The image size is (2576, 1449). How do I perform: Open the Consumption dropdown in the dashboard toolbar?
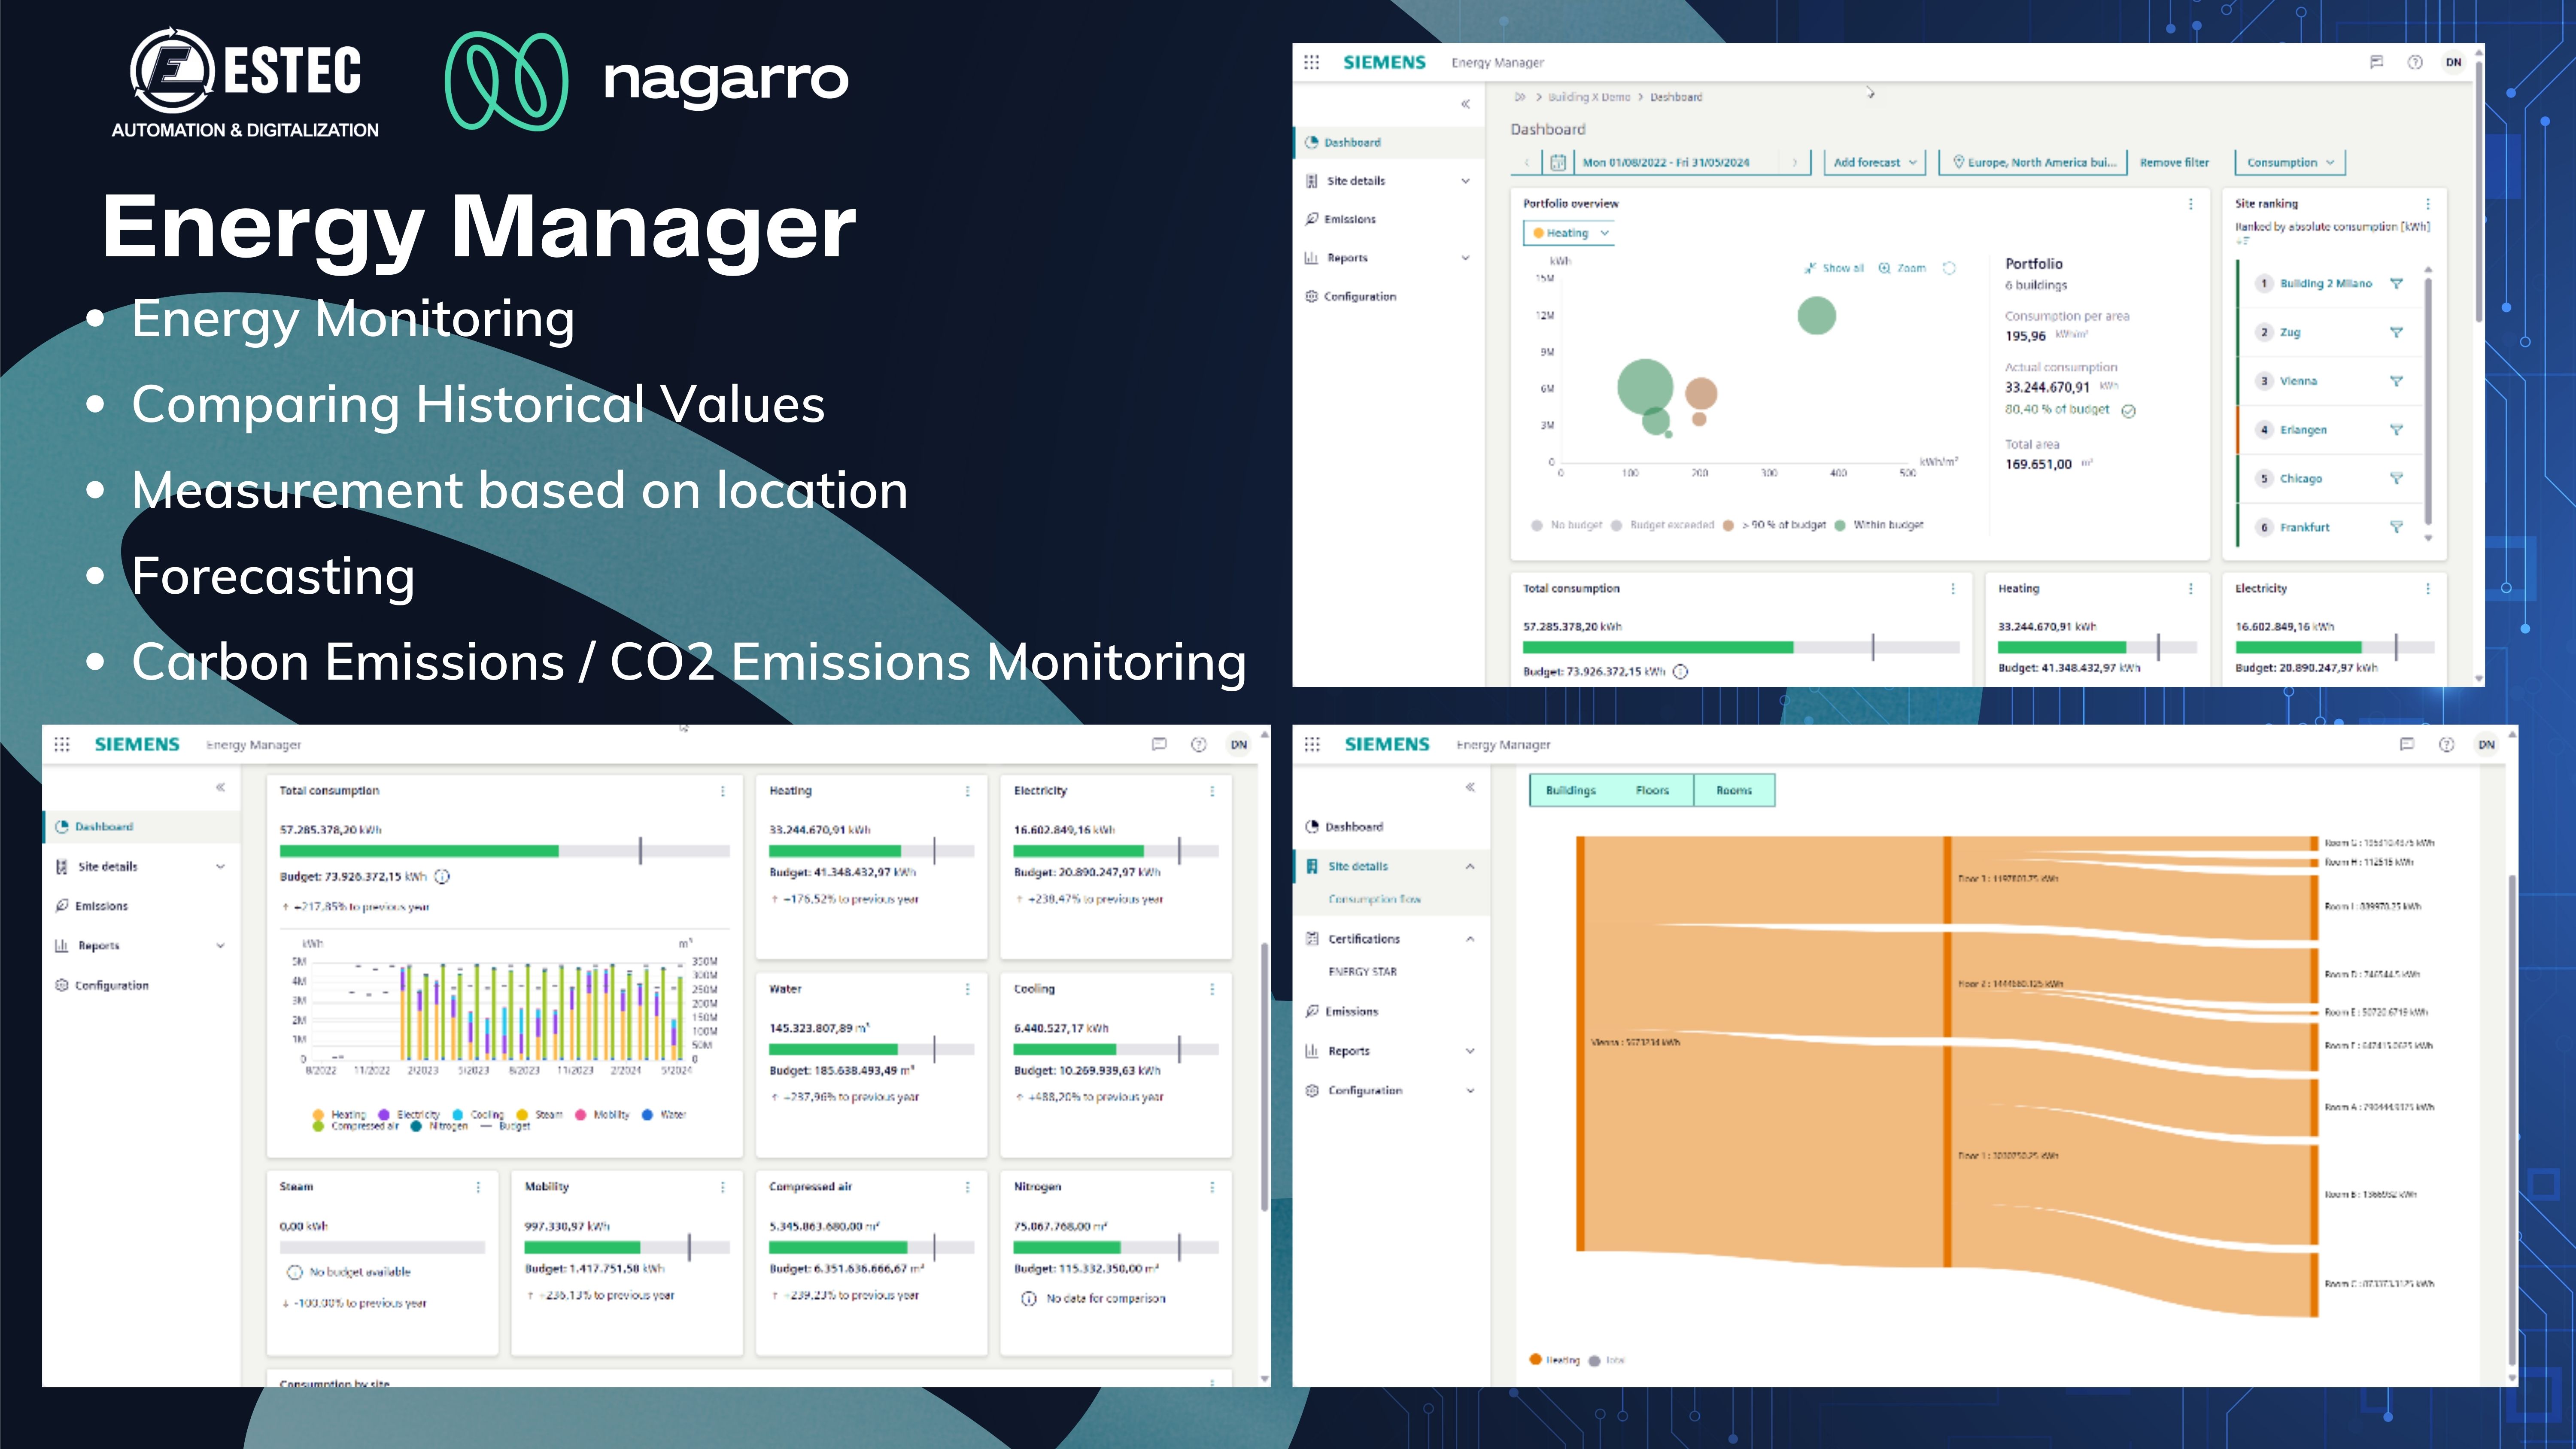[2289, 162]
